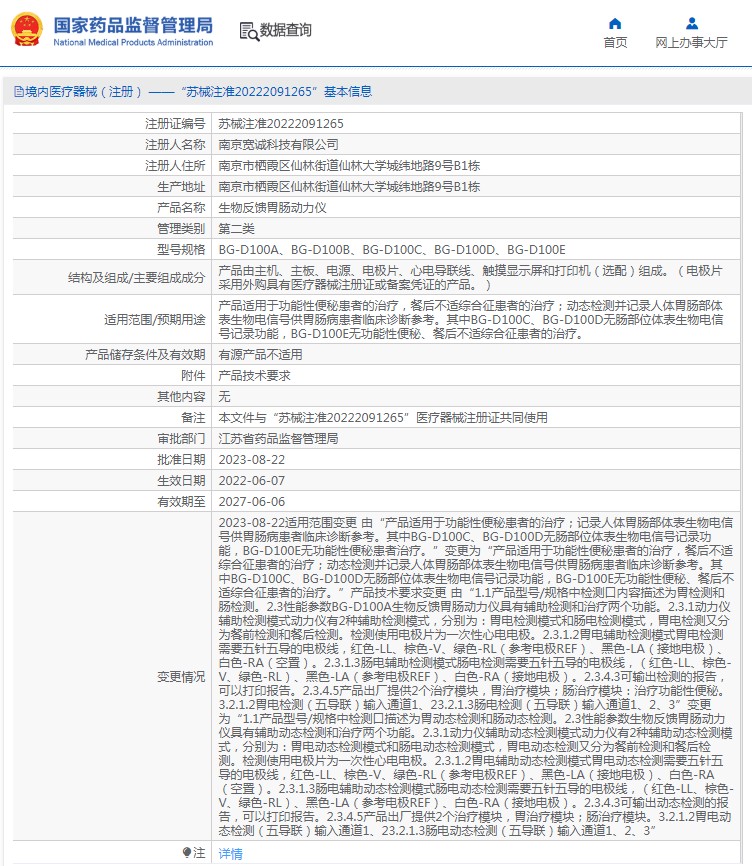The image size is (752, 866).
Task: Select 有源产品不适用 storage value
Action: pyautogui.click(x=260, y=355)
